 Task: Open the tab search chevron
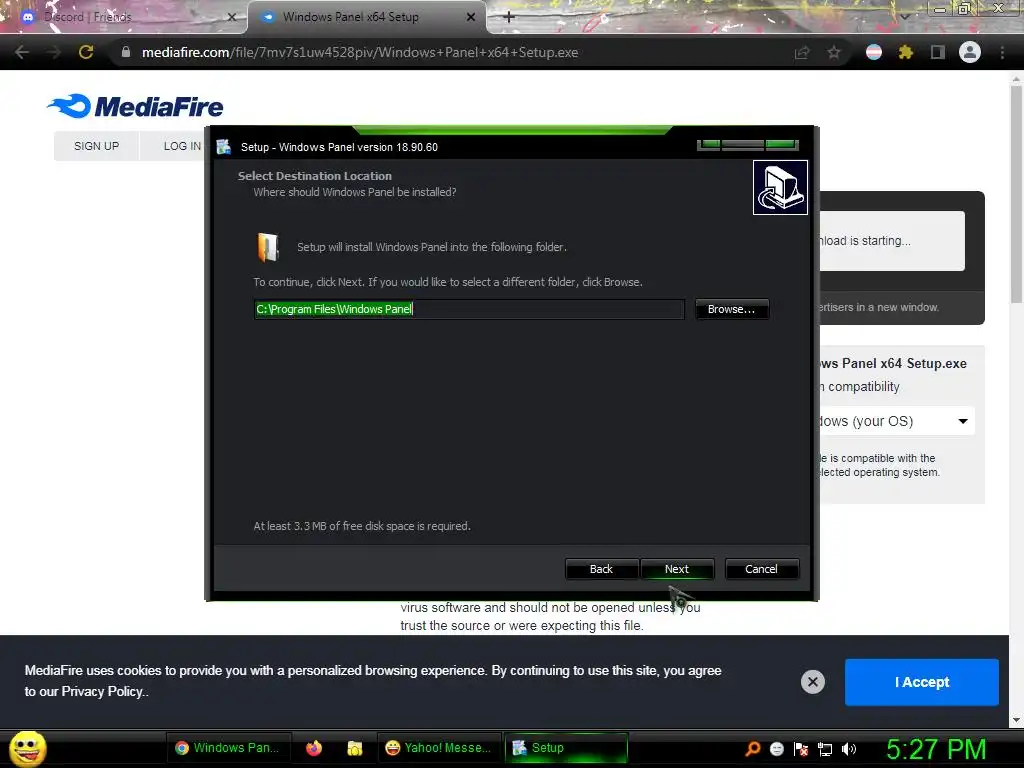[x=904, y=17]
